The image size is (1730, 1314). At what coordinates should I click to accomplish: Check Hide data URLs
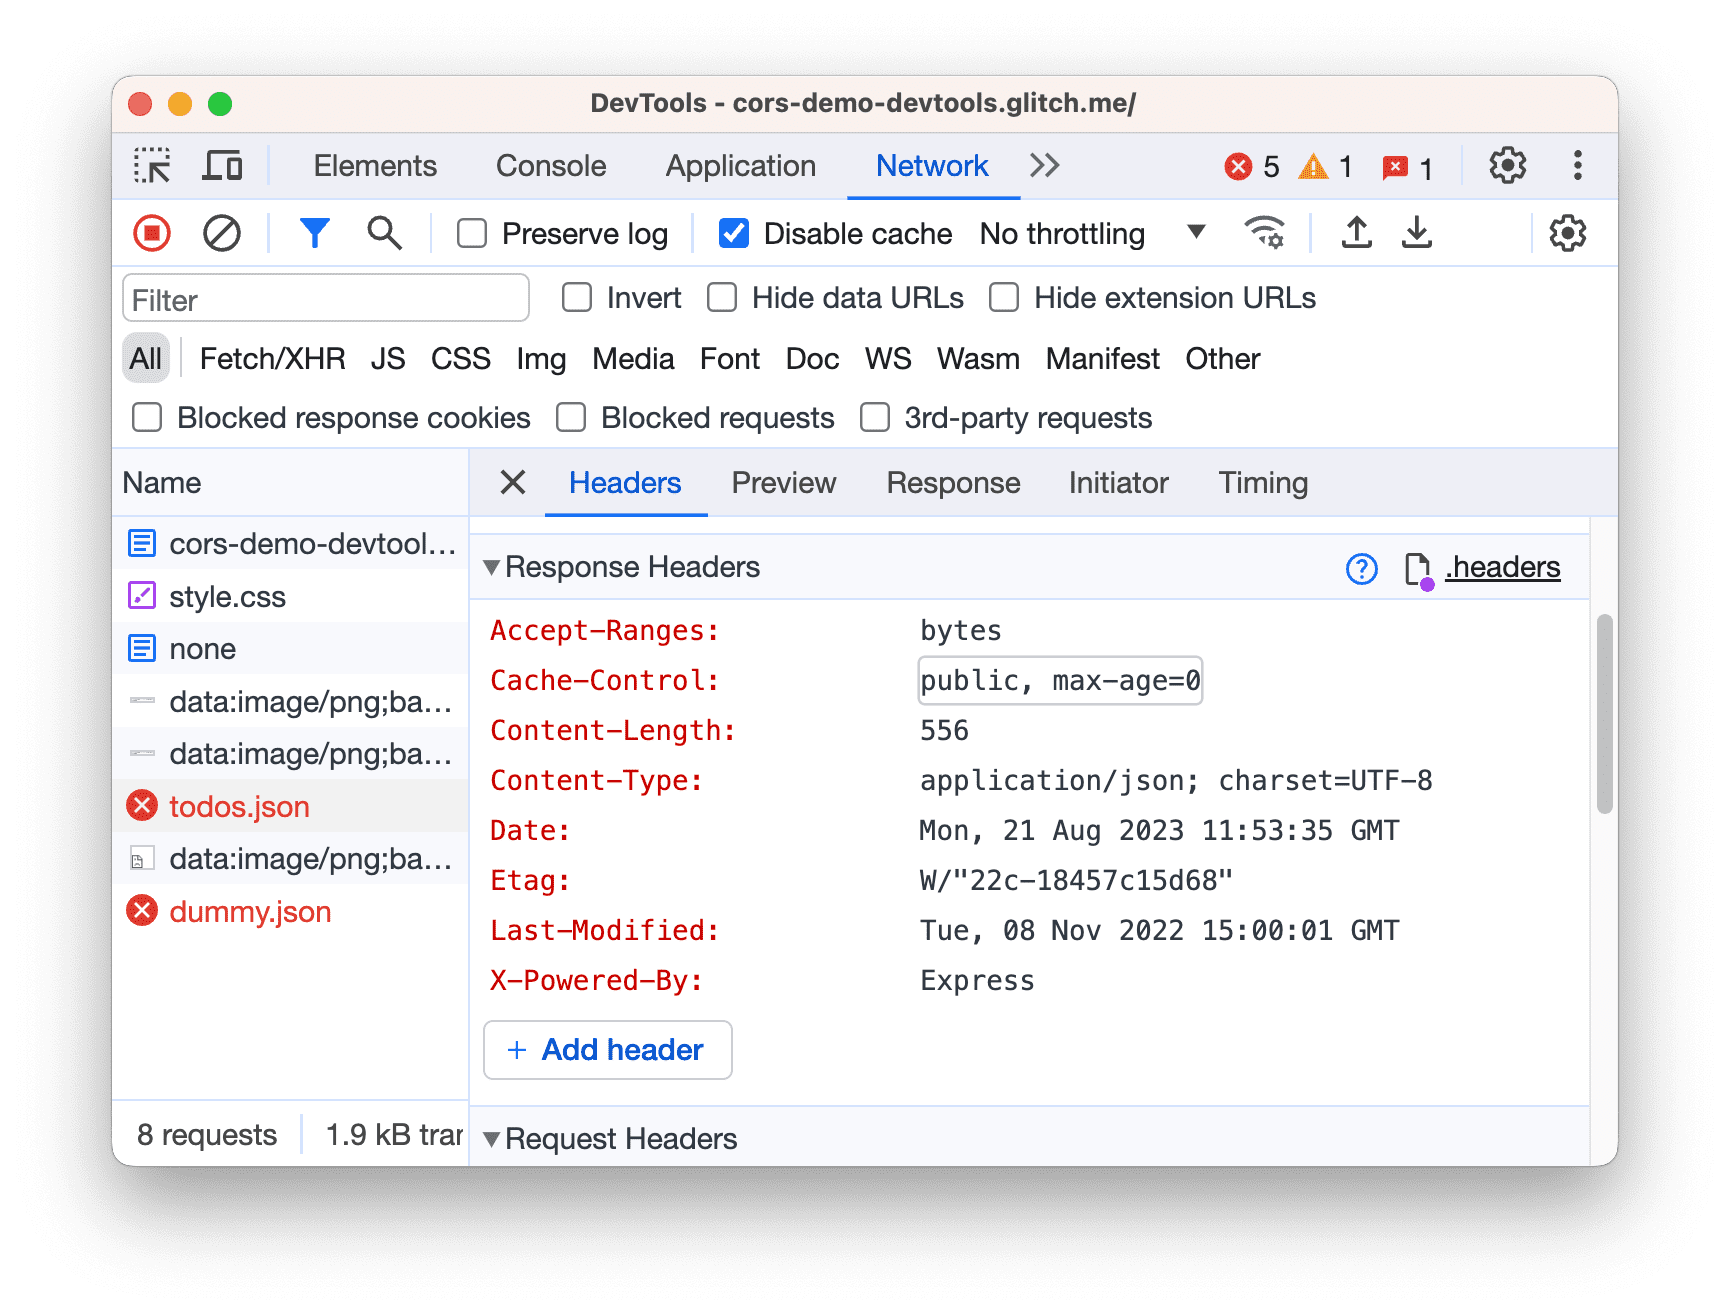[721, 297]
